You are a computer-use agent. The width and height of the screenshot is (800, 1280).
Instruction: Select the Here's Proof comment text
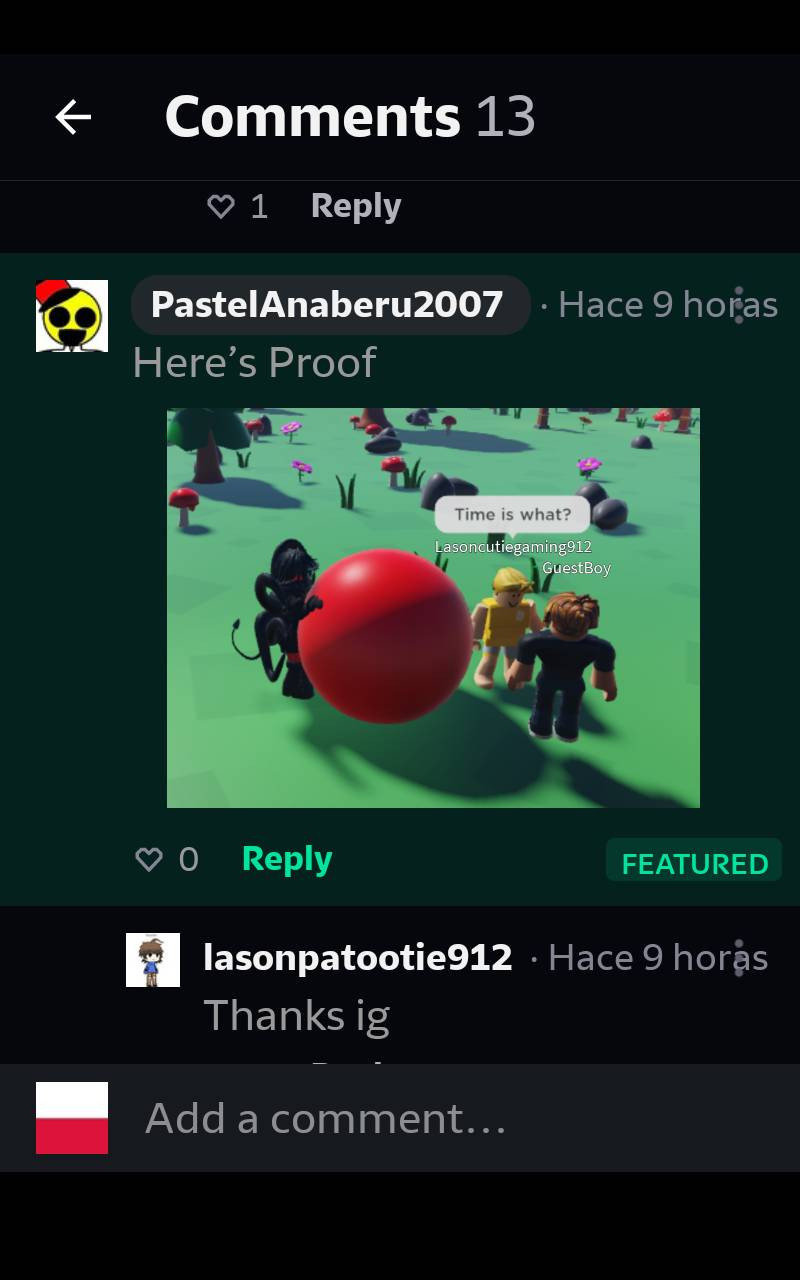(x=254, y=362)
